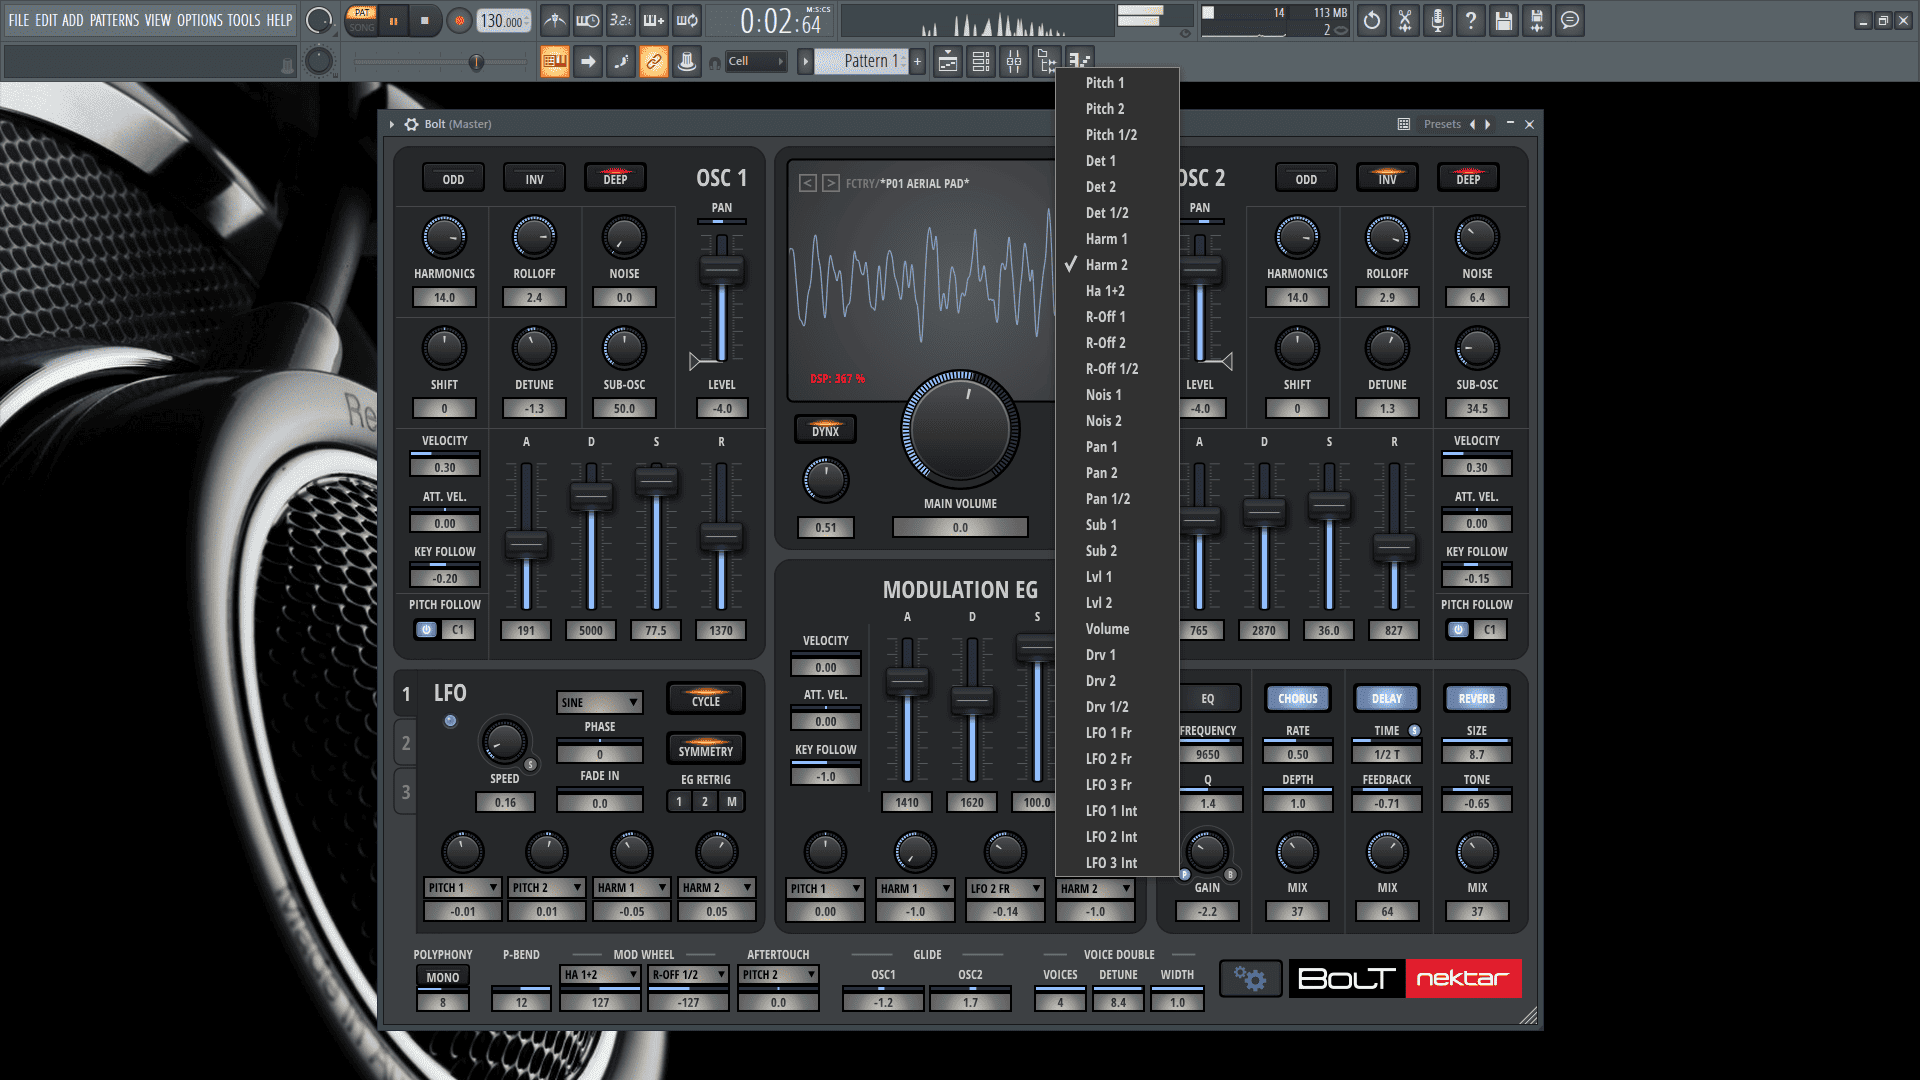Click the CHORUS effect button
Image resolution: width=1920 pixels, height=1080 pixels.
click(1297, 699)
